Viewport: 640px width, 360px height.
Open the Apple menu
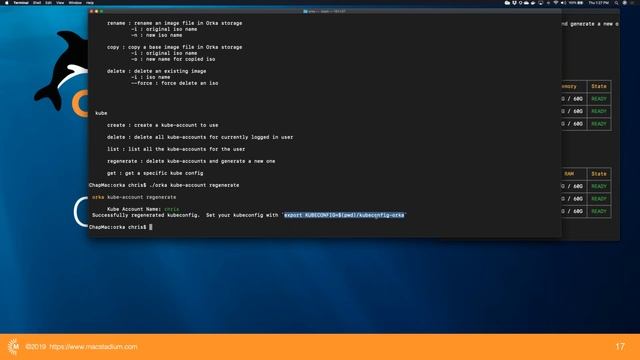(7, 2)
